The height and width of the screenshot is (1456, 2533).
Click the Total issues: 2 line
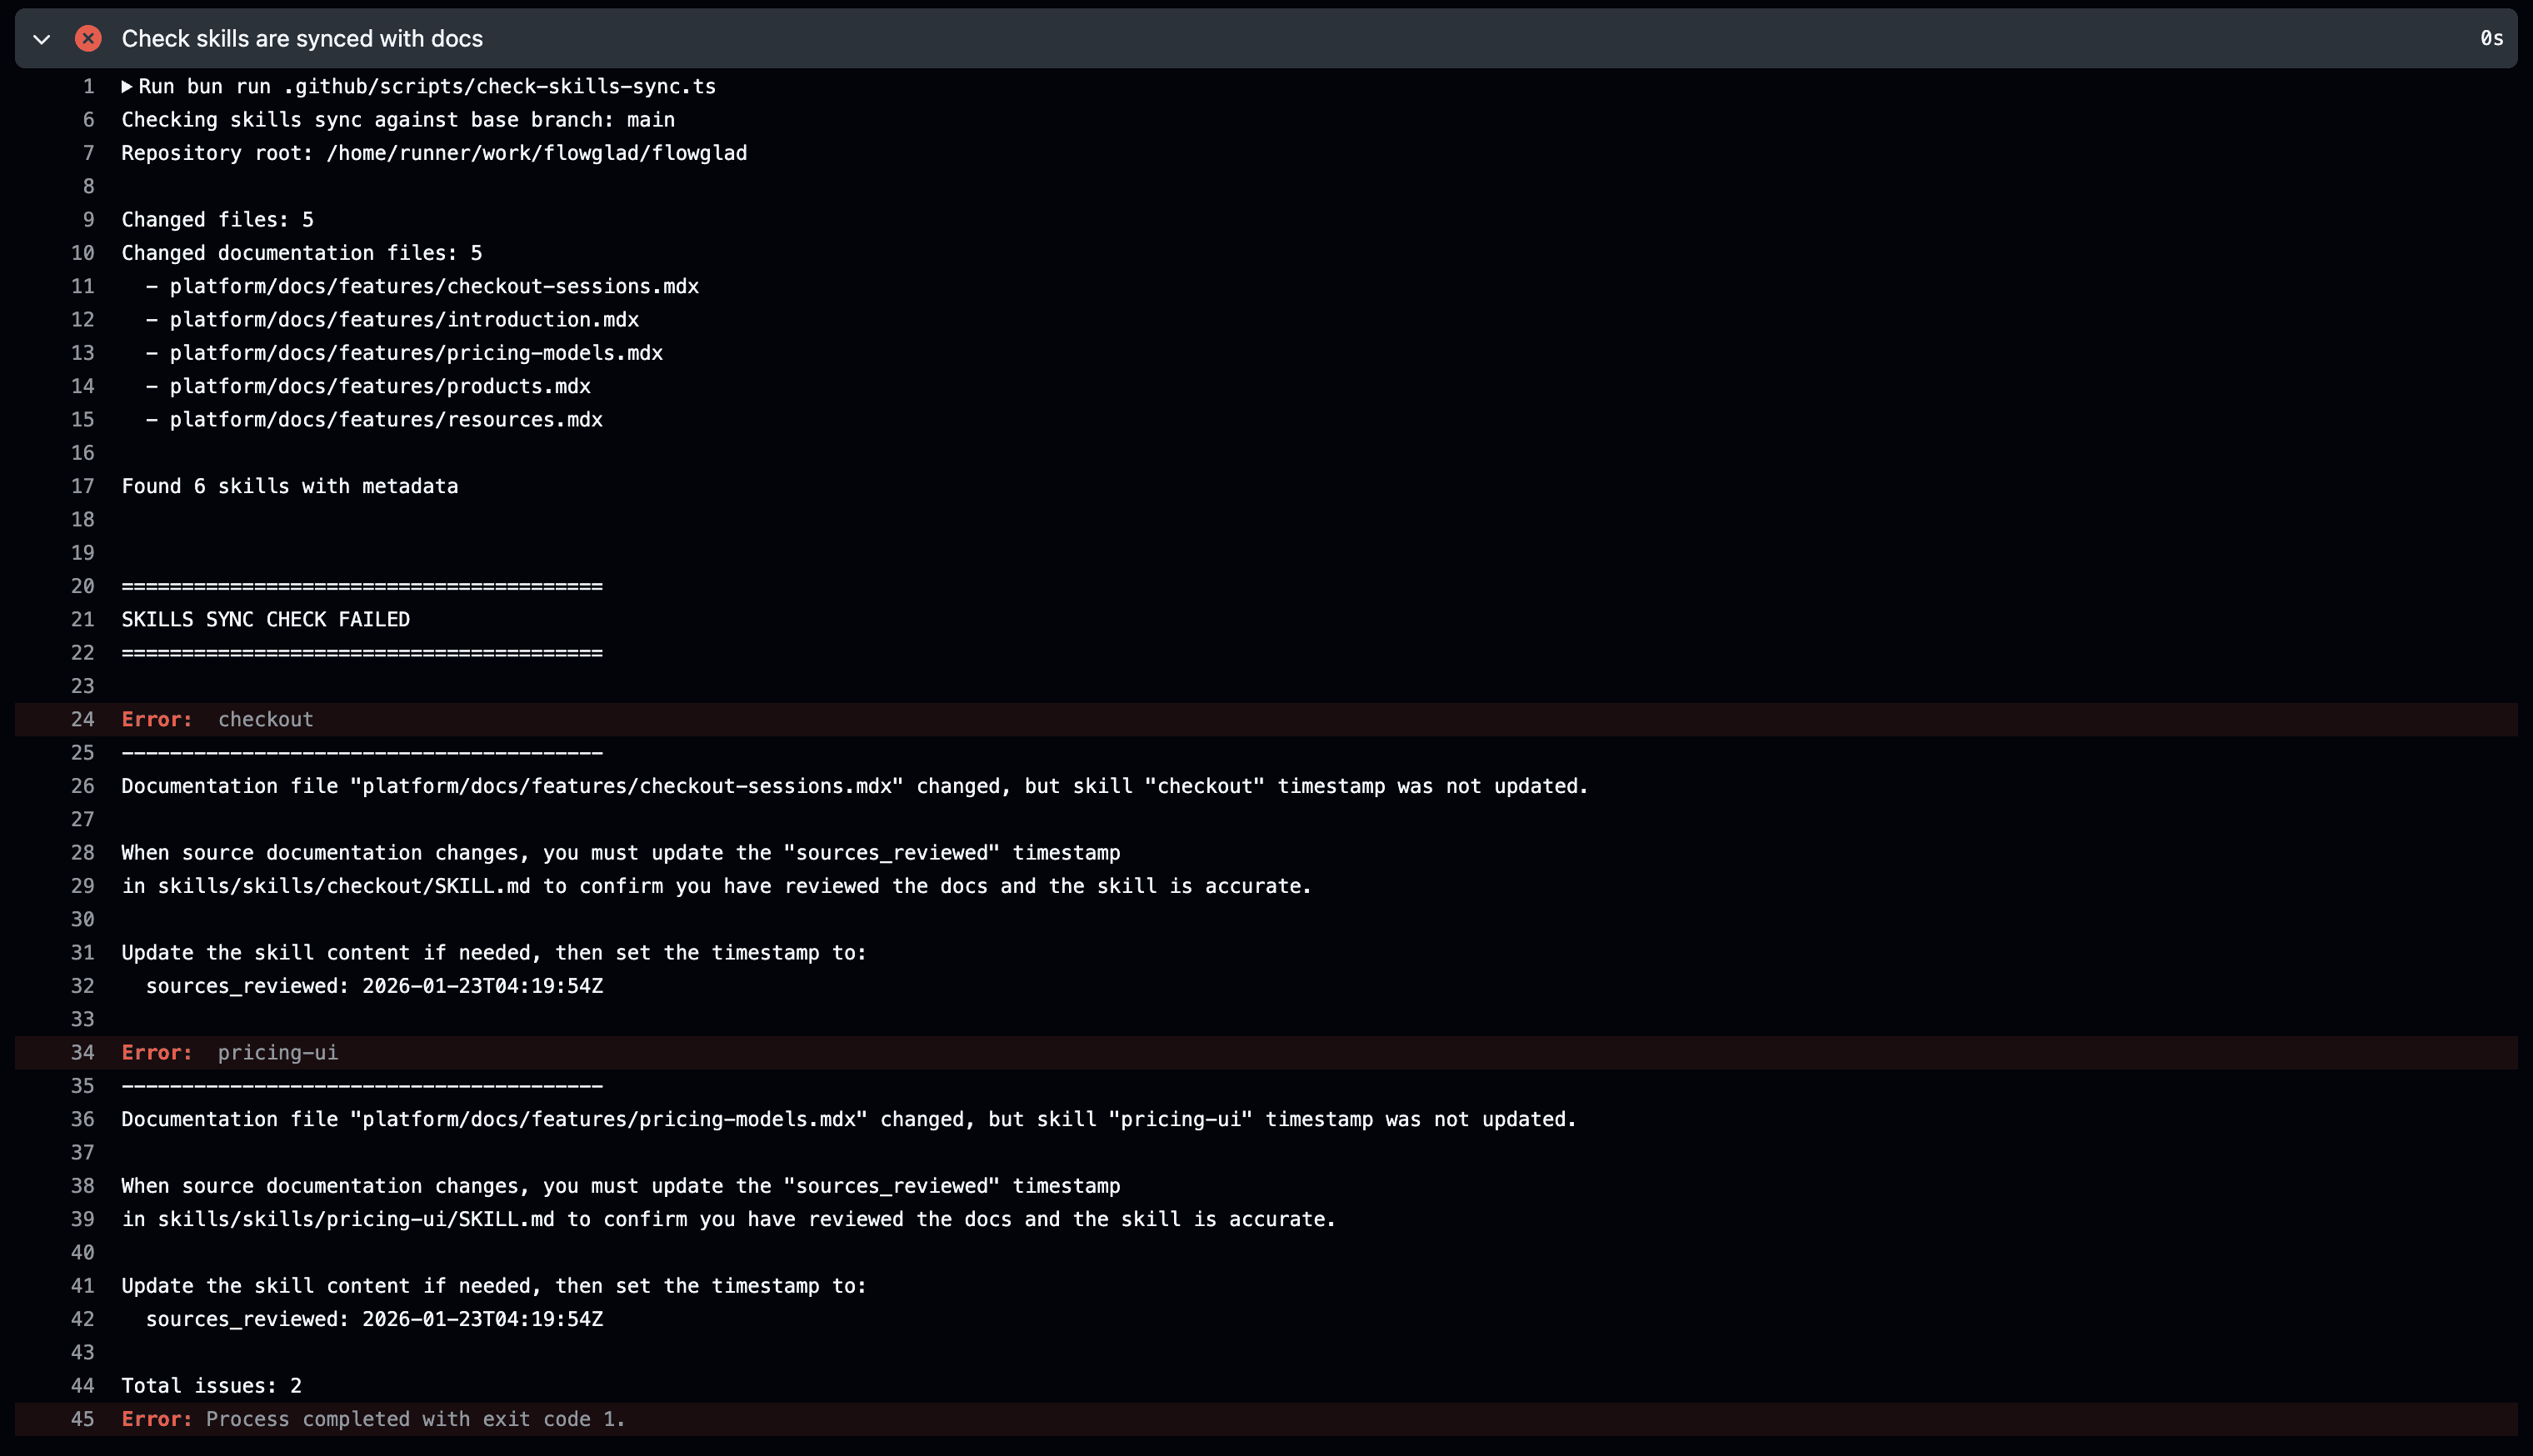(x=211, y=1386)
